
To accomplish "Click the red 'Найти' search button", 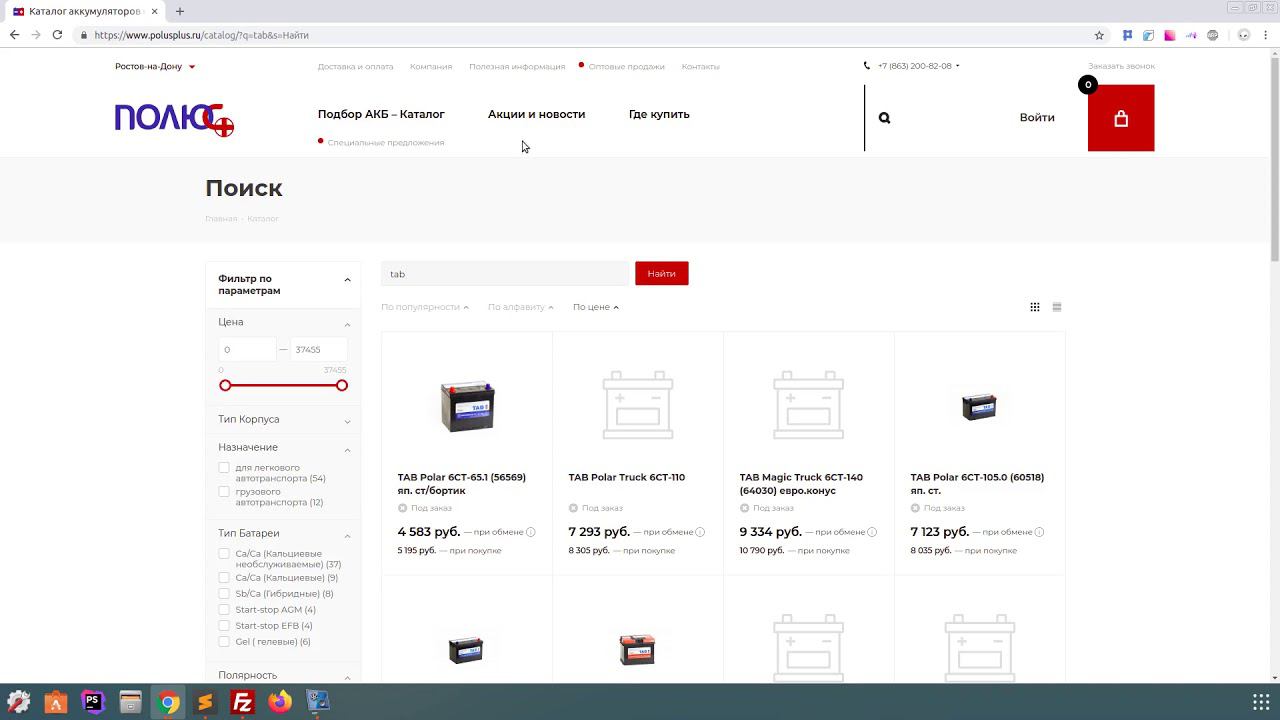I will (x=661, y=274).
